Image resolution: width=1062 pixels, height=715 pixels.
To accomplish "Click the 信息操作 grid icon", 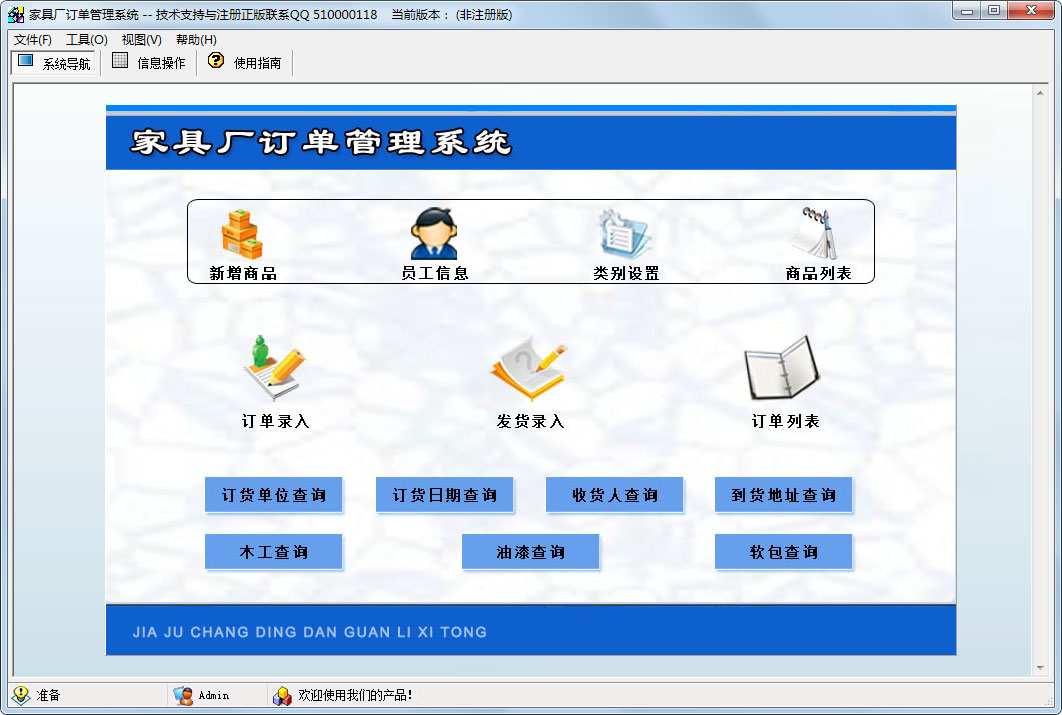I will (120, 60).
